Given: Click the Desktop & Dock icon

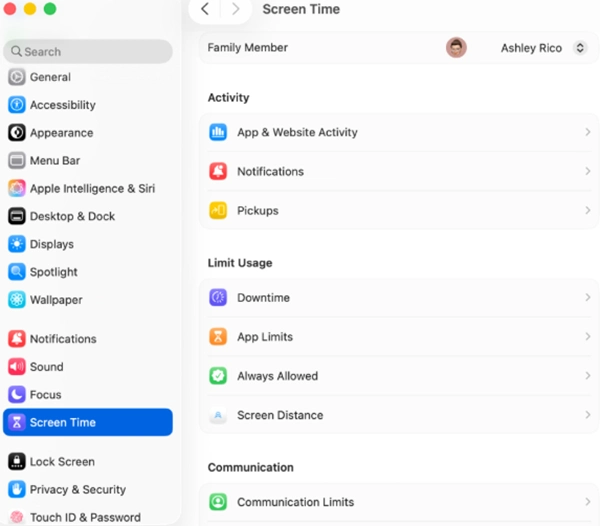Looking at the screenshot, I should (x=16, y=216).
